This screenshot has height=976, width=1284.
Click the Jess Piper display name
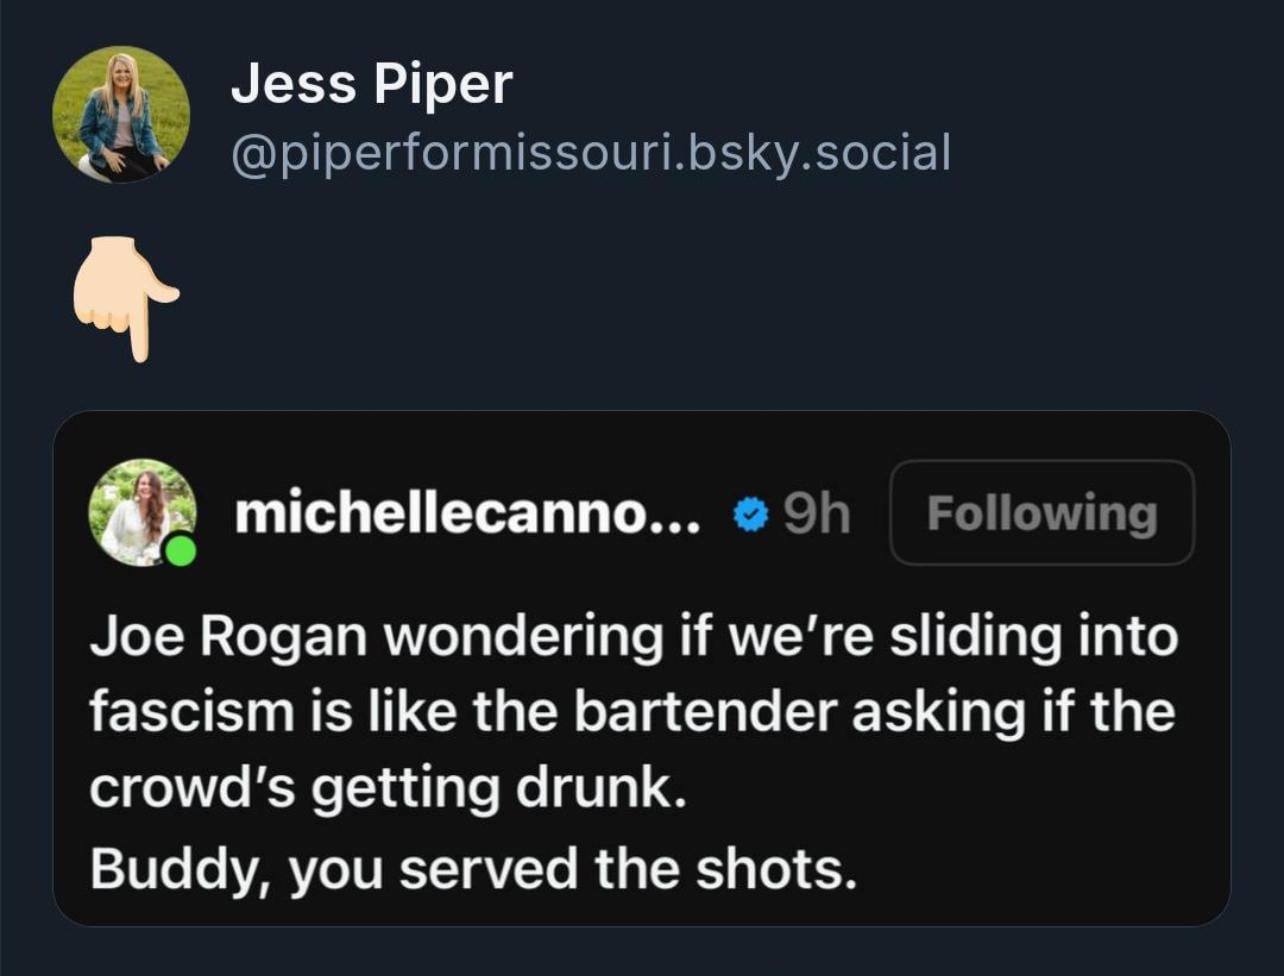click(x=371, y=84)
